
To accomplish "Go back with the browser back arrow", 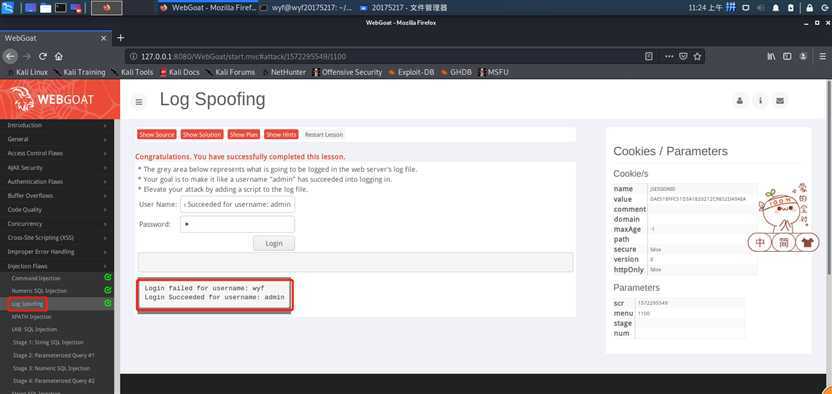I will (x=10, y=56).
